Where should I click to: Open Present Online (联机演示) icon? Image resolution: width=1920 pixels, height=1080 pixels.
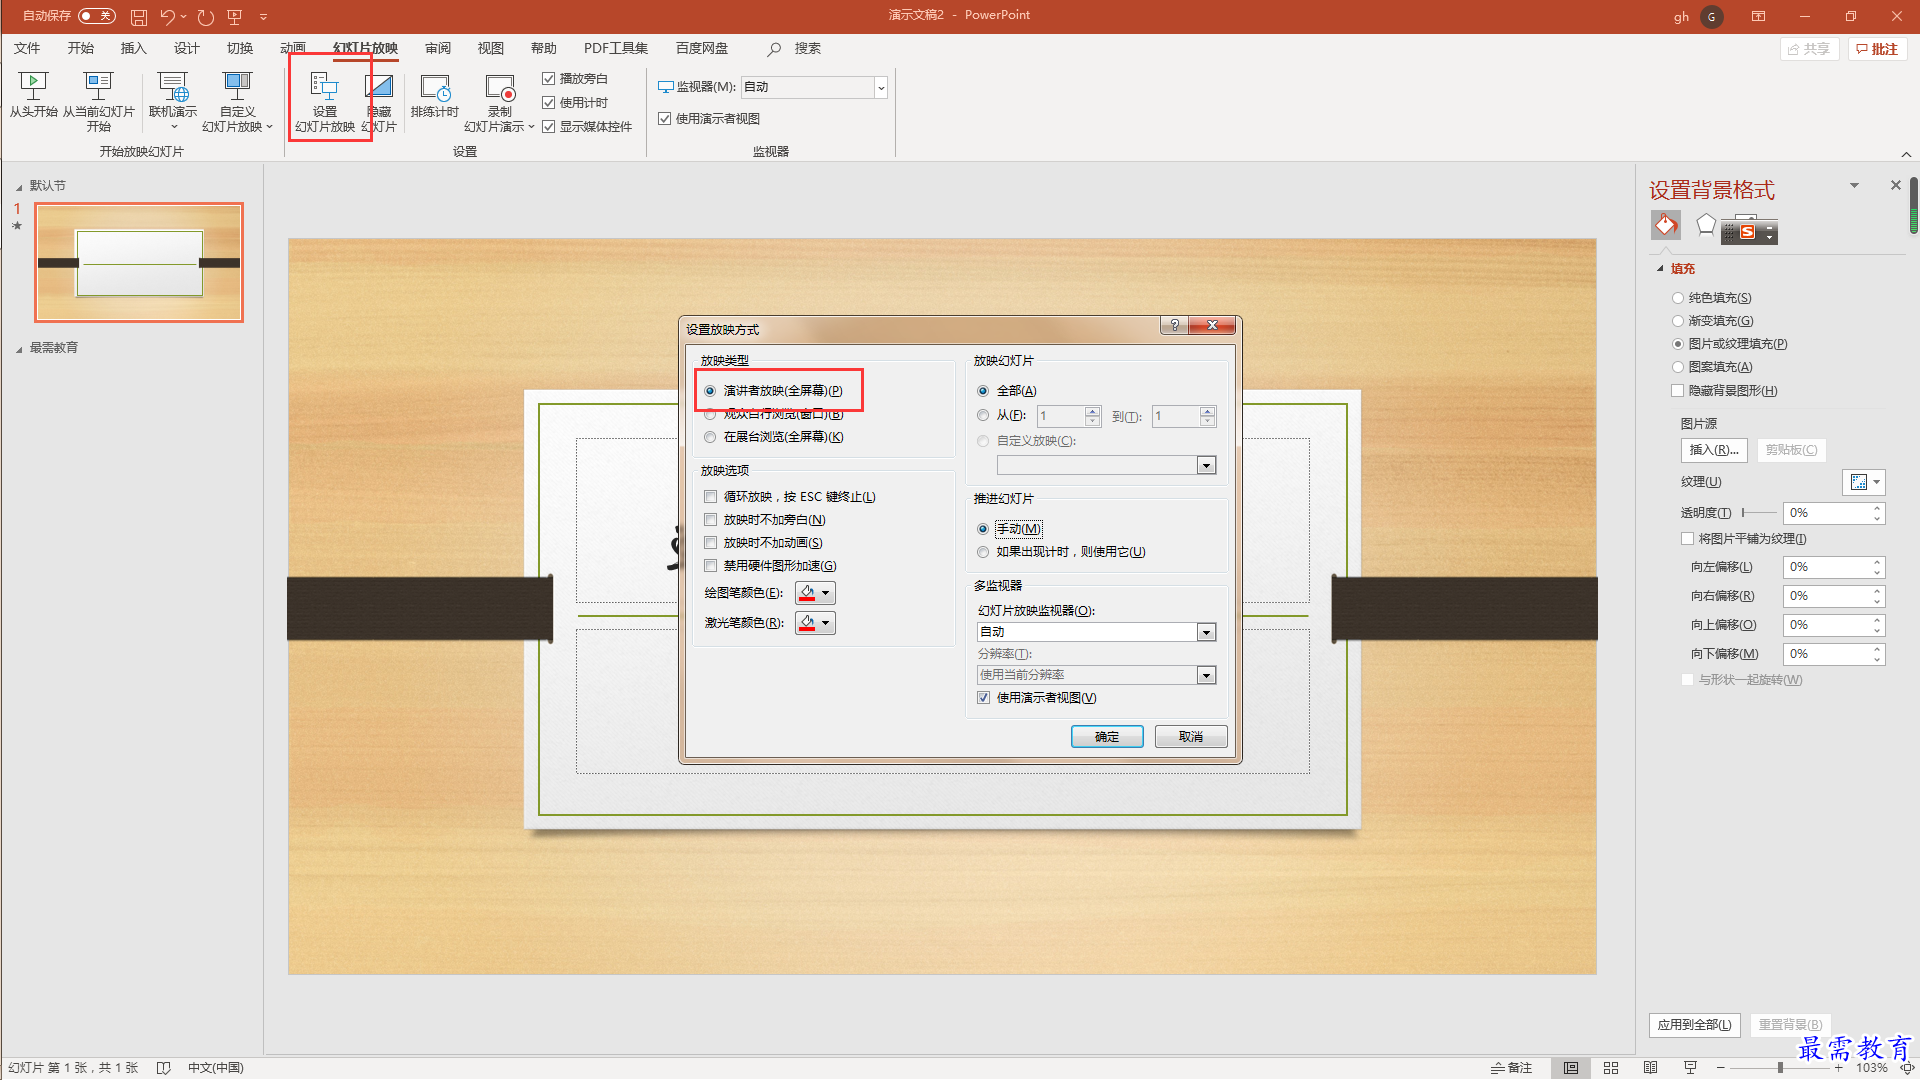click(x=173, y=101)
